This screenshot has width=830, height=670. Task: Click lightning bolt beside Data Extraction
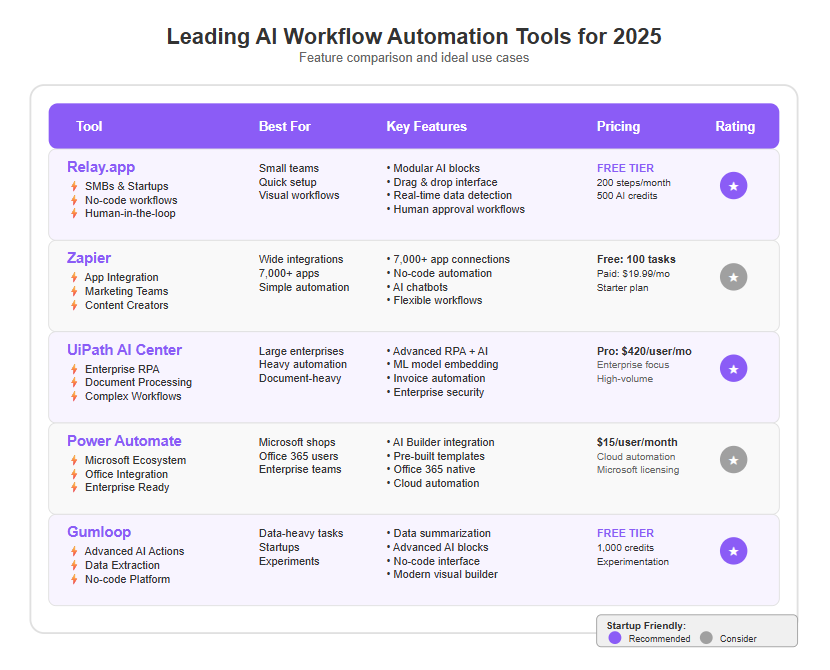coord(74,565)
